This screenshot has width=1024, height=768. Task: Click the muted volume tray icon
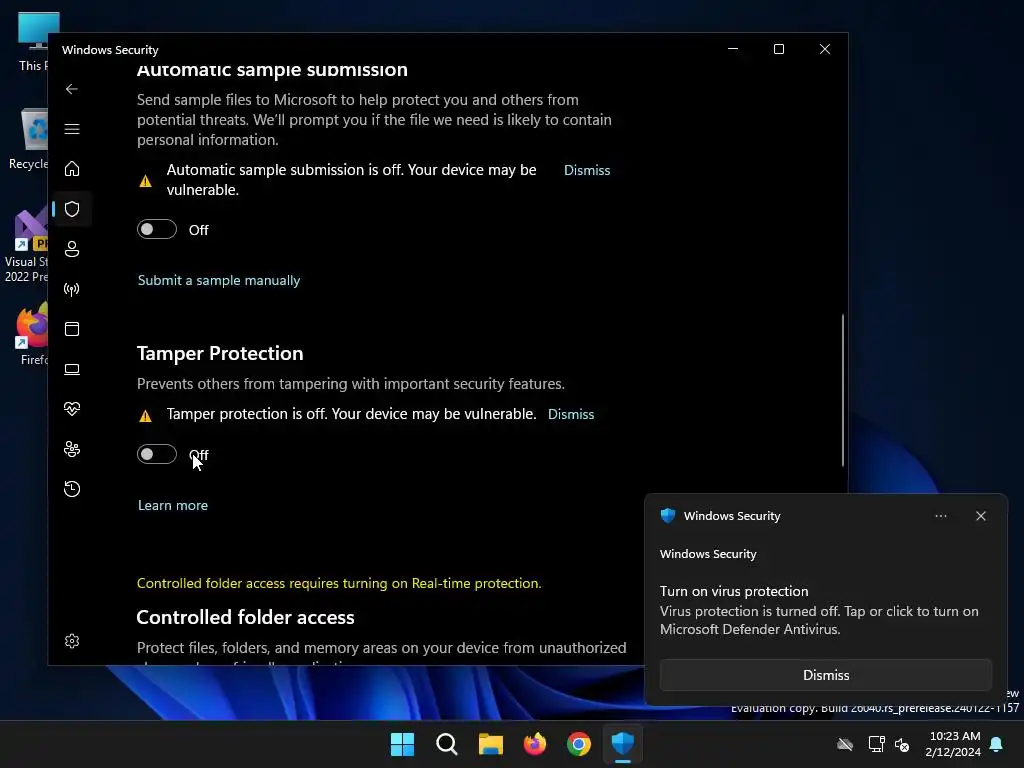(902, 744)
